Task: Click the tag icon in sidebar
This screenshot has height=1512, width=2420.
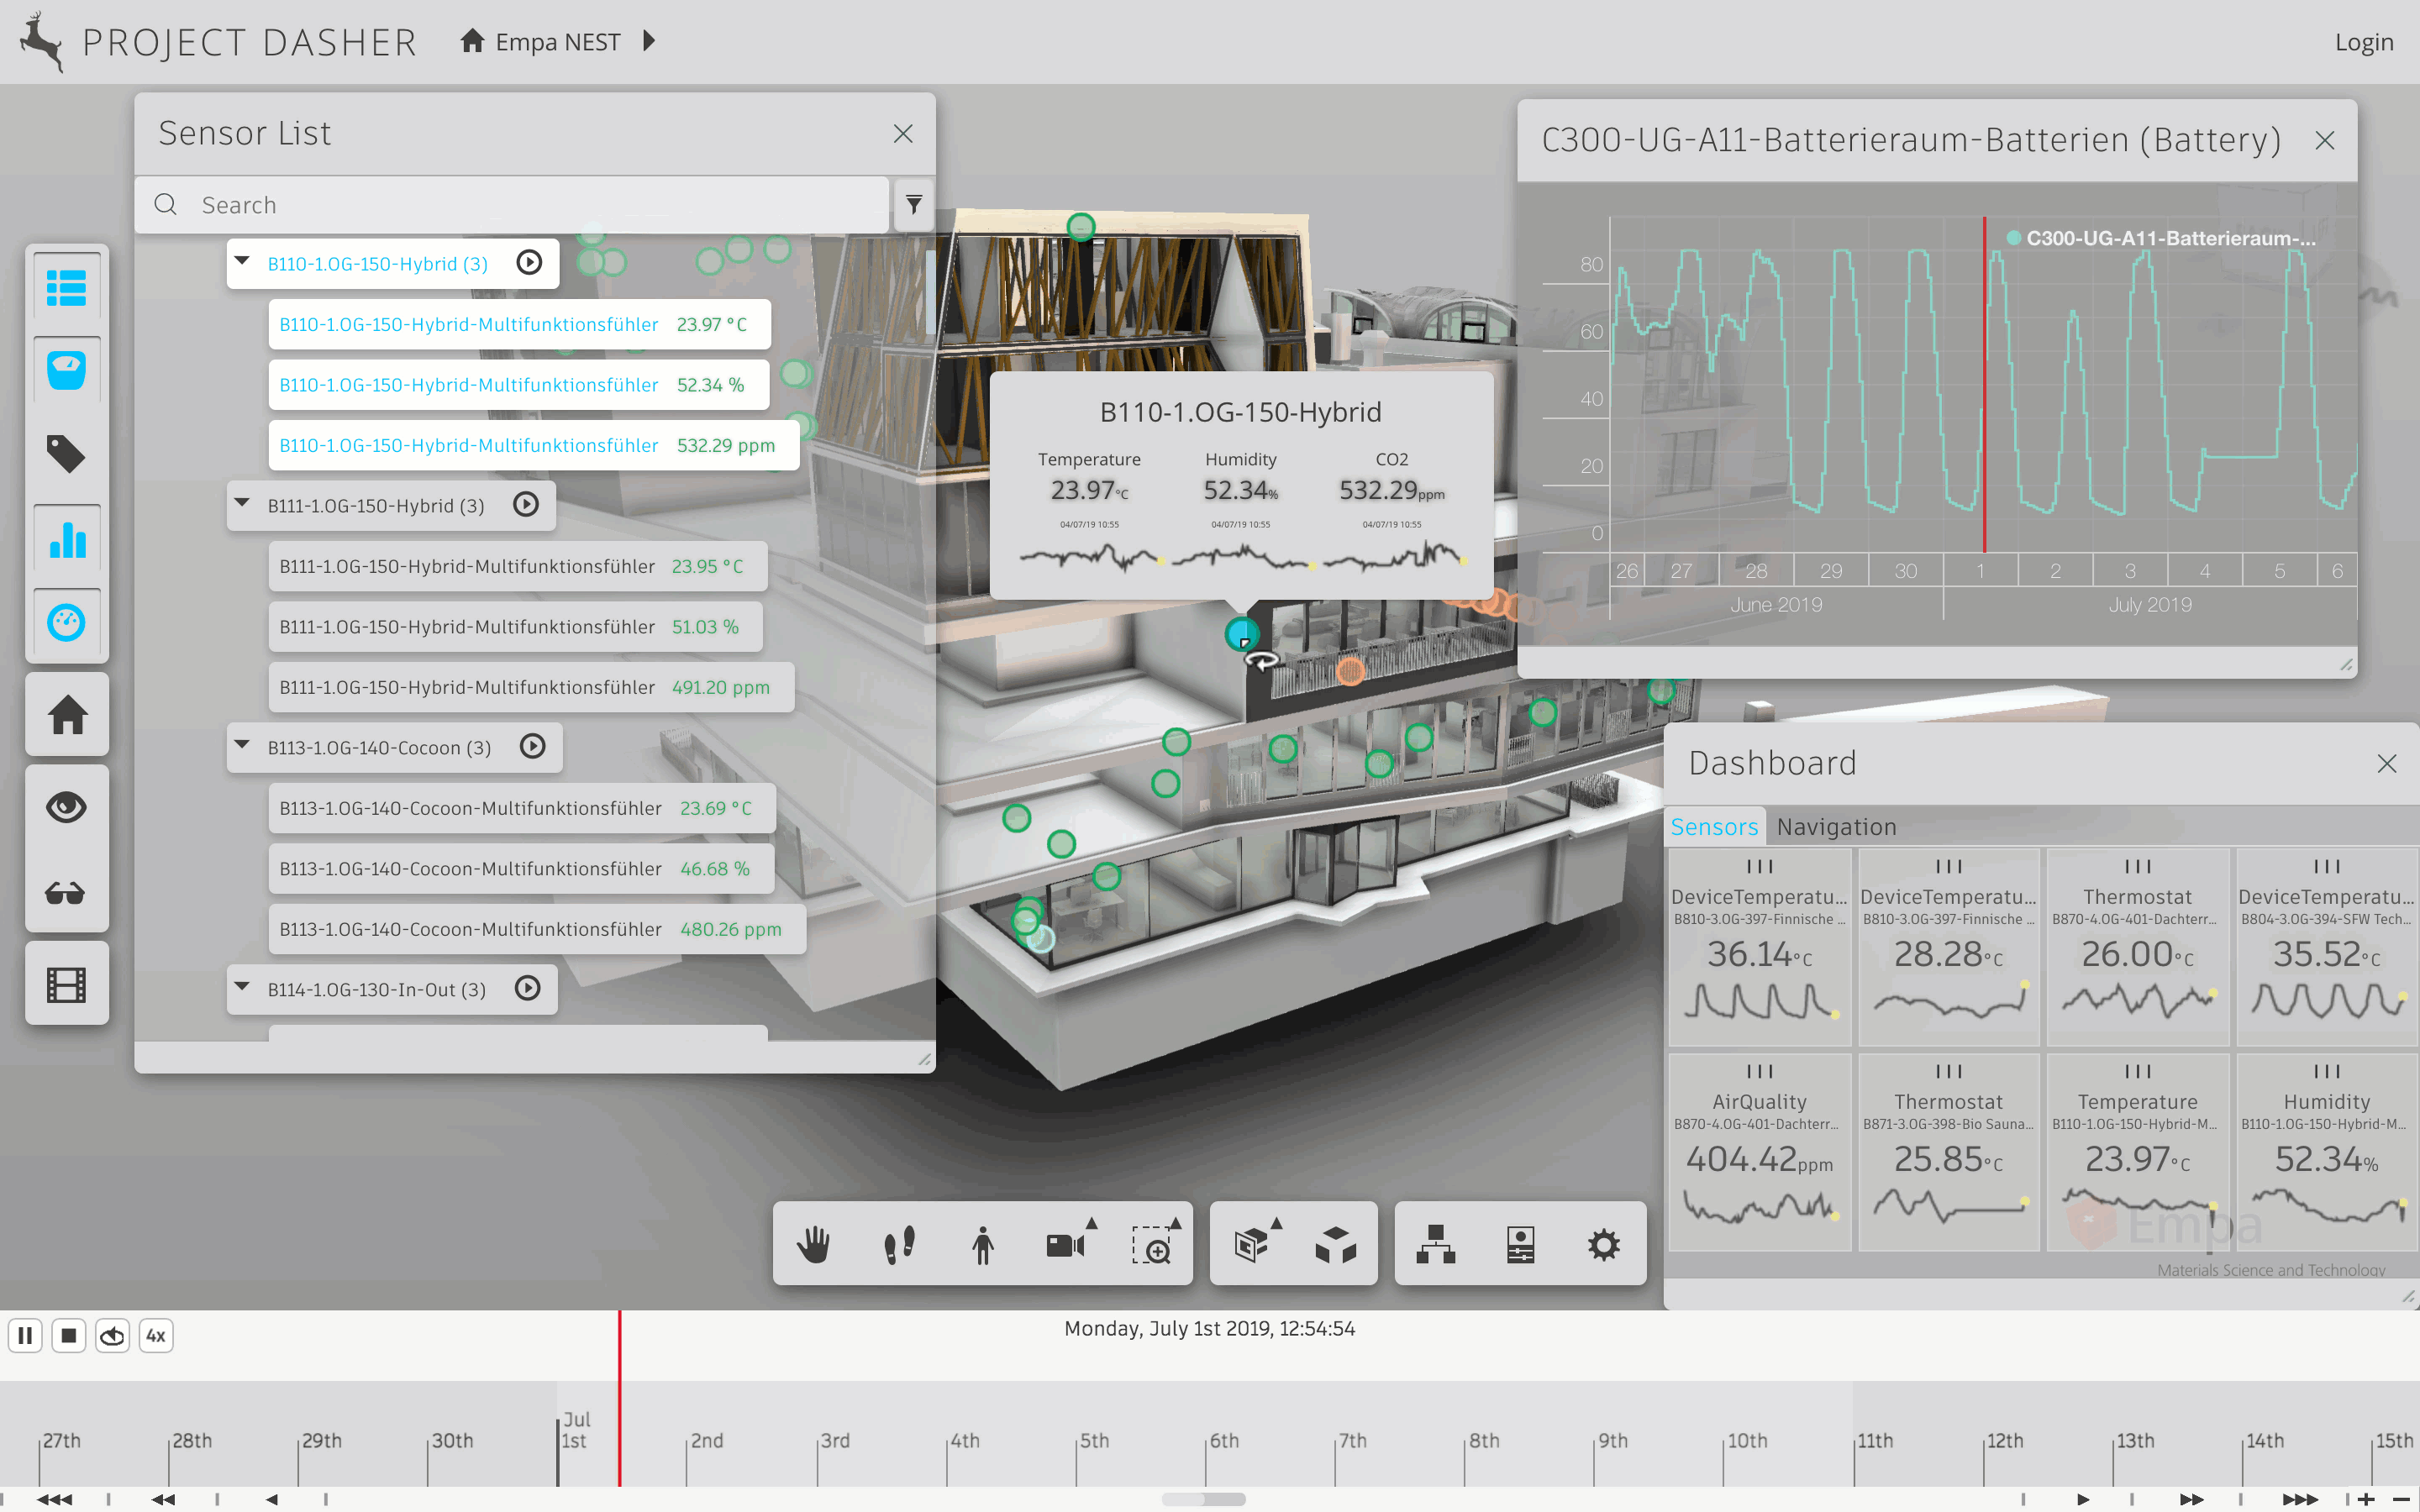Action: click(x=66, y=454)
